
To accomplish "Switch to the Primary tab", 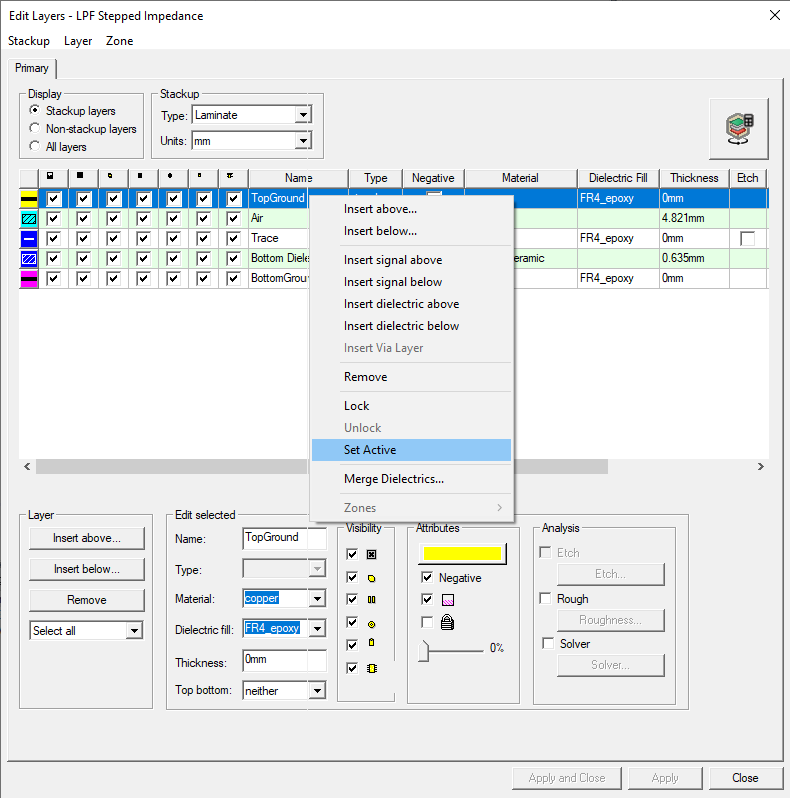I will point(32,68).
